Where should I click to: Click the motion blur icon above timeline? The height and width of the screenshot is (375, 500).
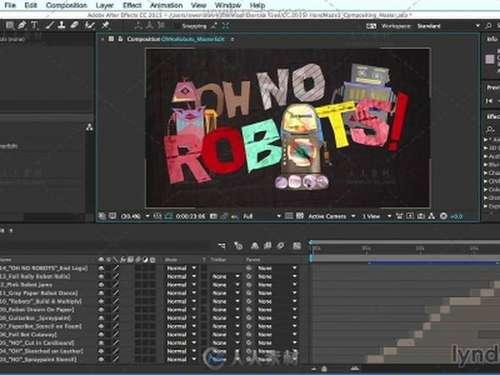281,246
